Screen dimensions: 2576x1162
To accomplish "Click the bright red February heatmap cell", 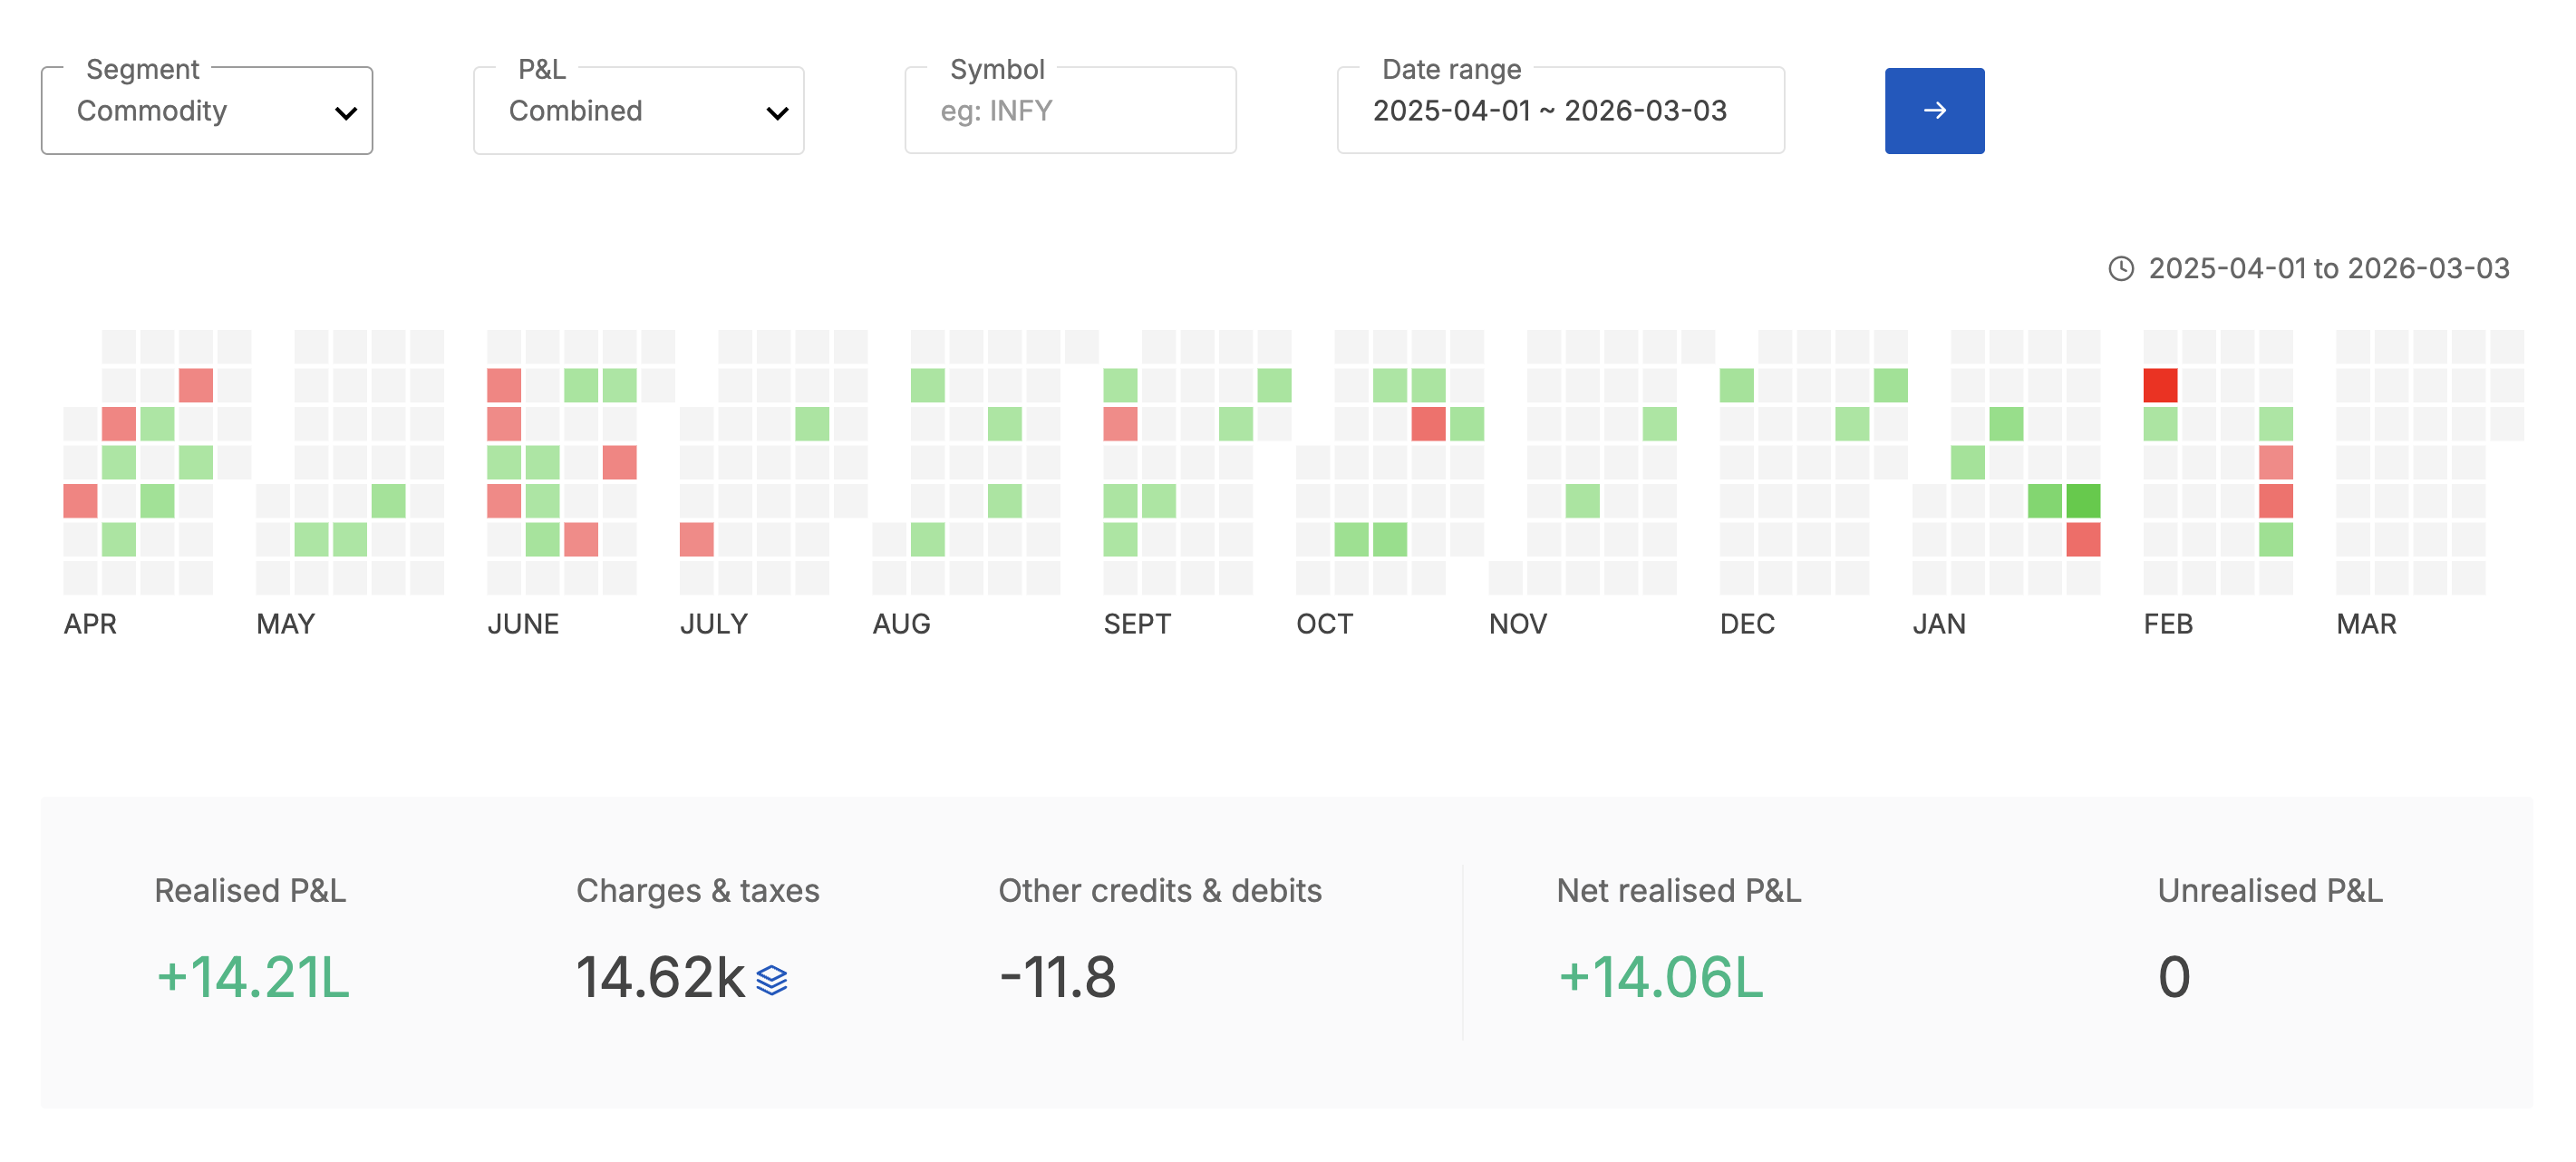I will pyautogui.click(x=2159, y=385).
